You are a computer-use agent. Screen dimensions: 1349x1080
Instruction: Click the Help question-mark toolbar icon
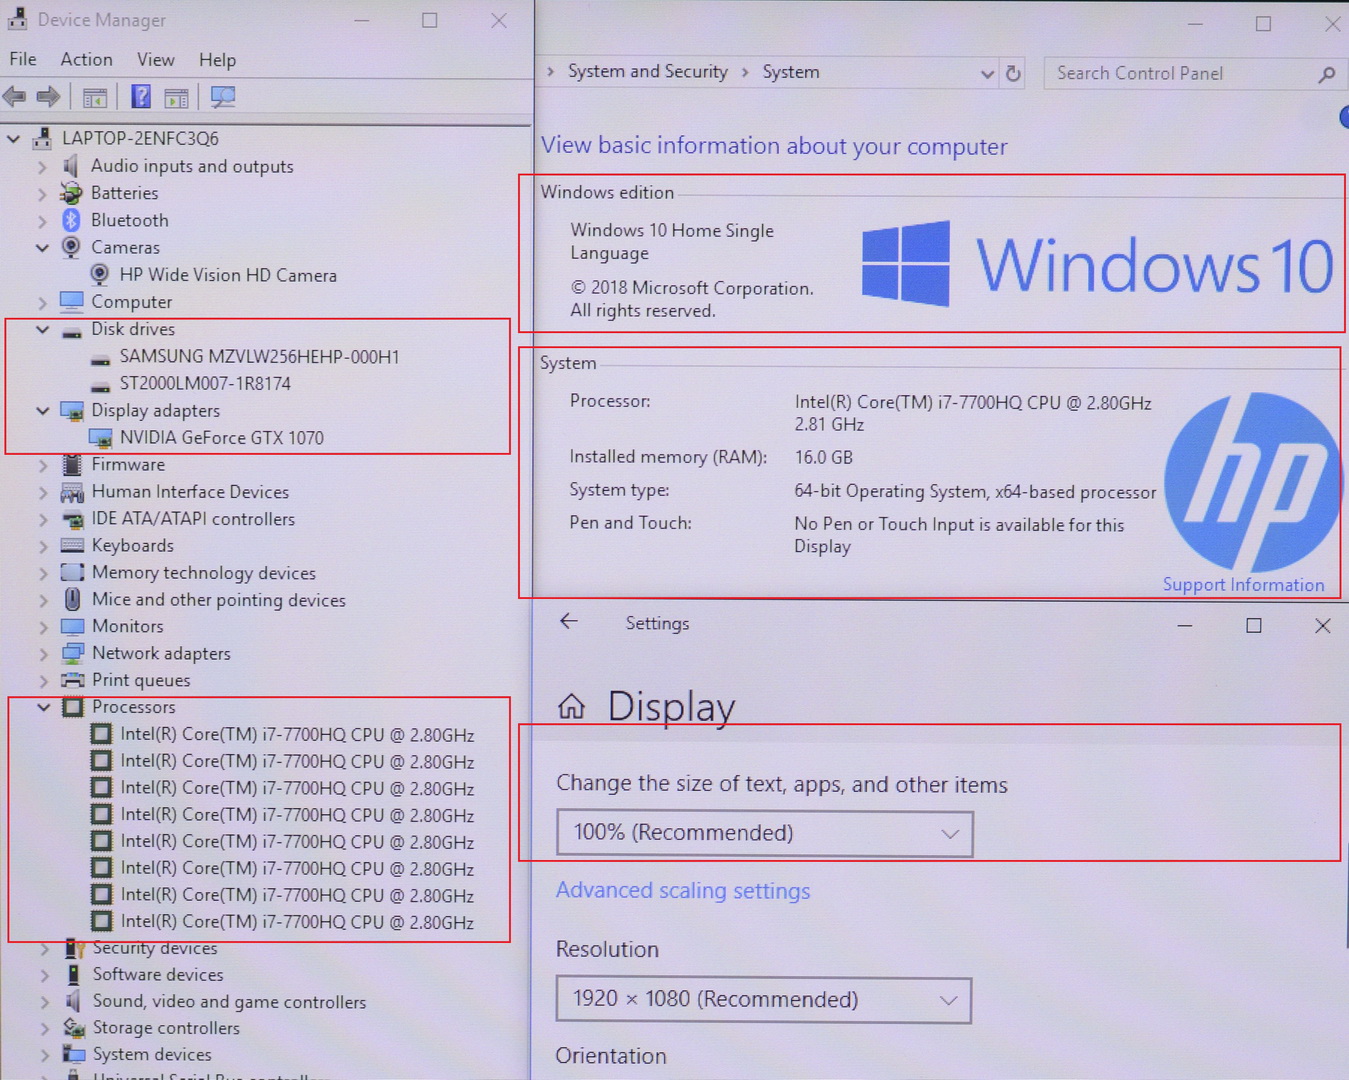coord(141,97)
